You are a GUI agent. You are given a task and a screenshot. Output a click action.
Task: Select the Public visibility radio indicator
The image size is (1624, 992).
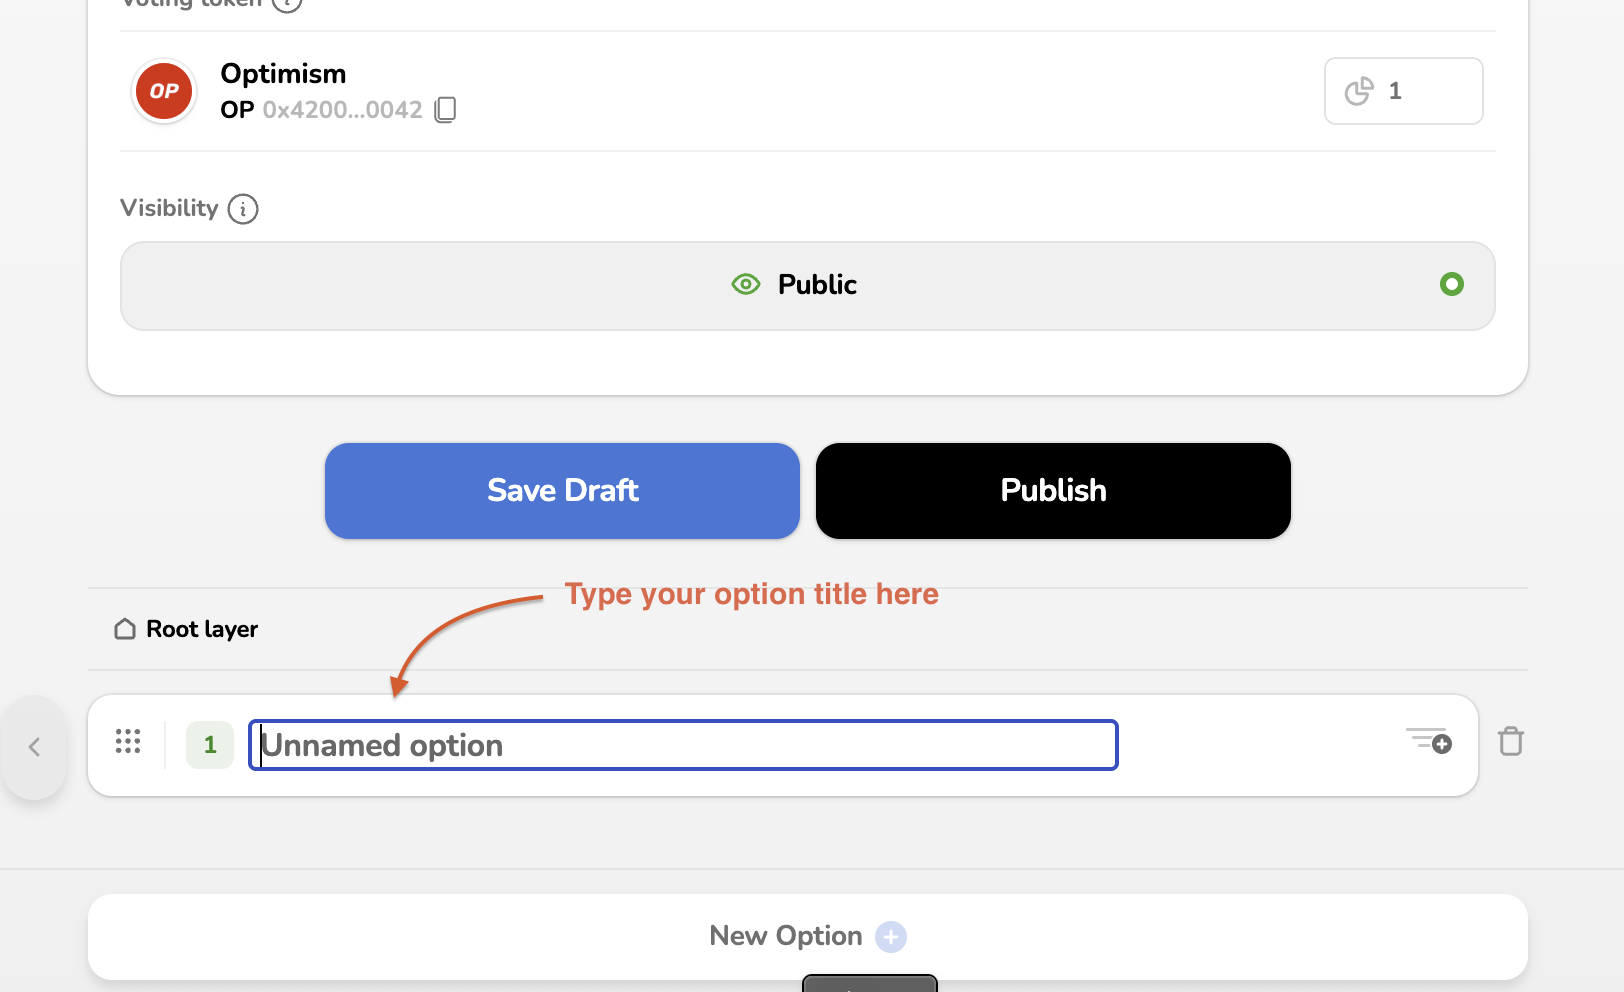click(1451, 285)
